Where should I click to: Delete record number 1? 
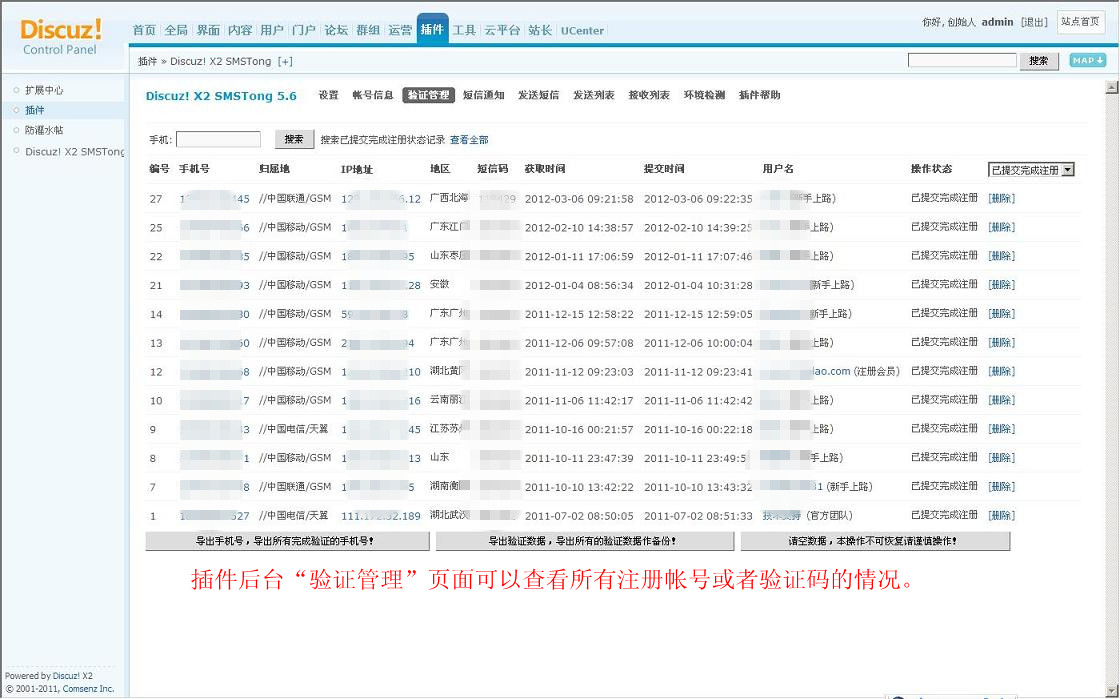click(1001, 516)
